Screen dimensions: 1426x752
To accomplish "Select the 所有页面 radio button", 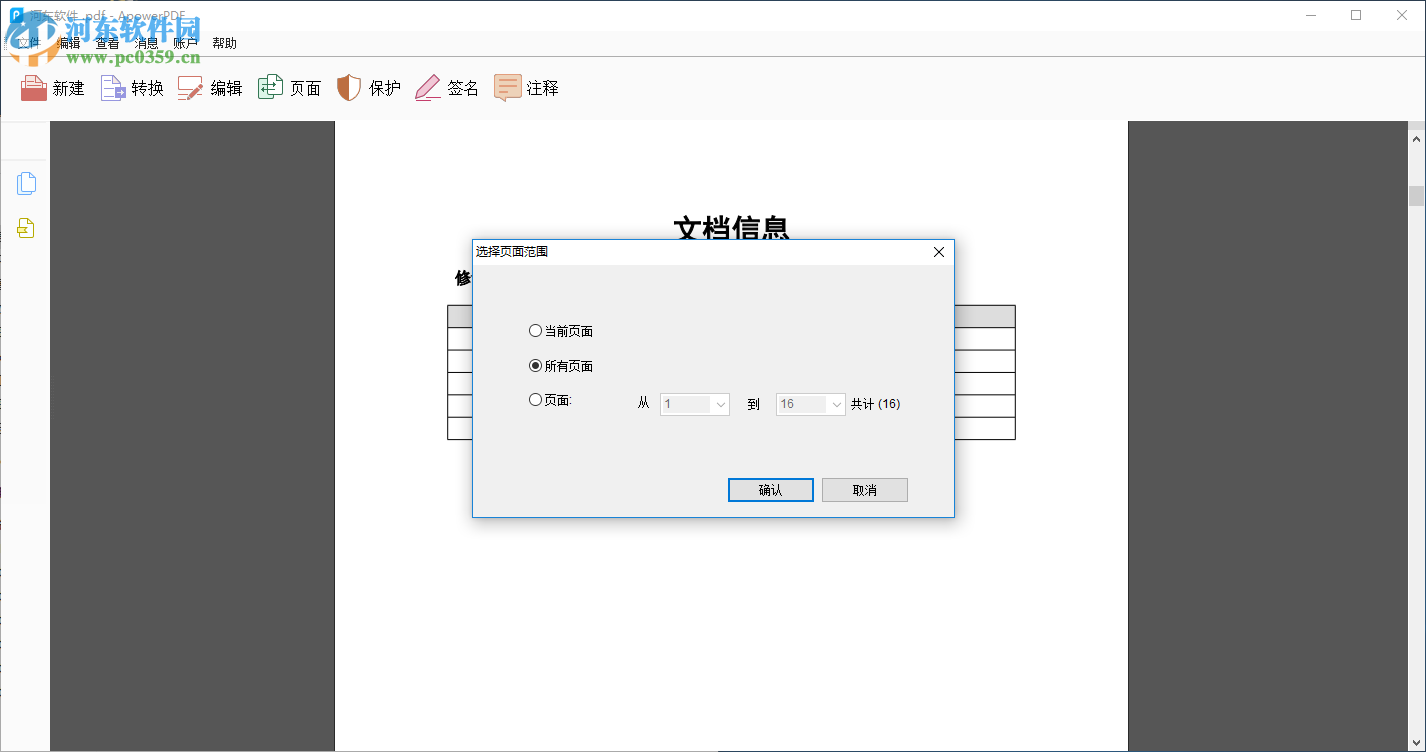I will point(536,365).
